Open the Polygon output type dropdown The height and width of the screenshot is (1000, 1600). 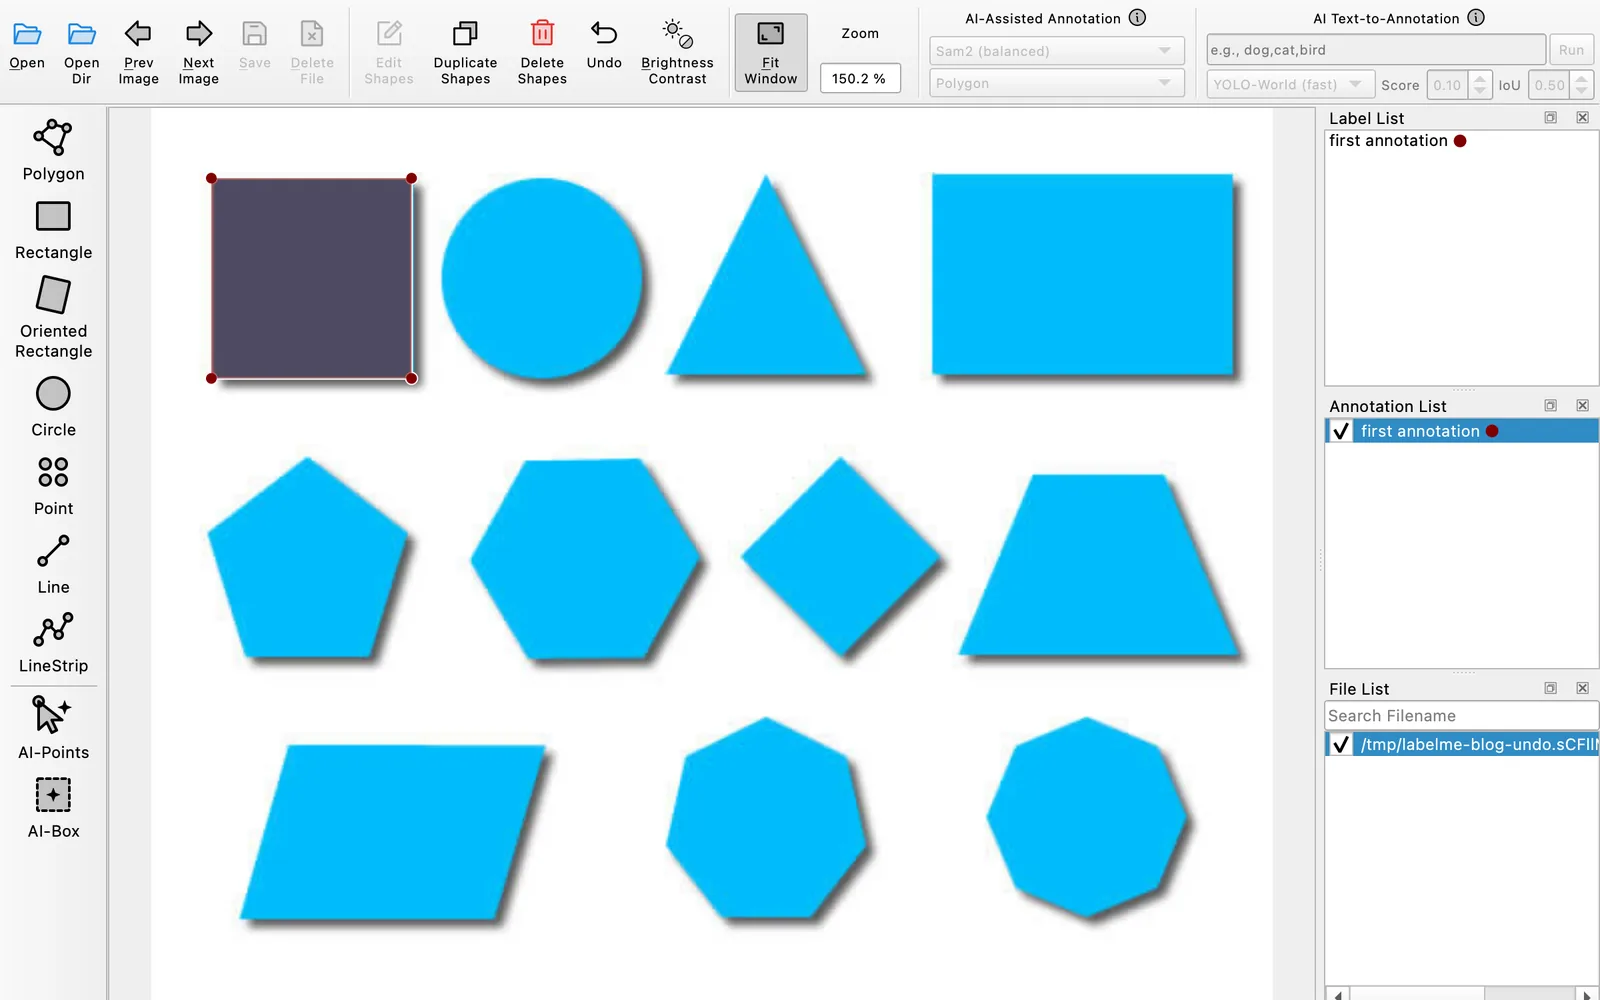(x=1057, y=83)
